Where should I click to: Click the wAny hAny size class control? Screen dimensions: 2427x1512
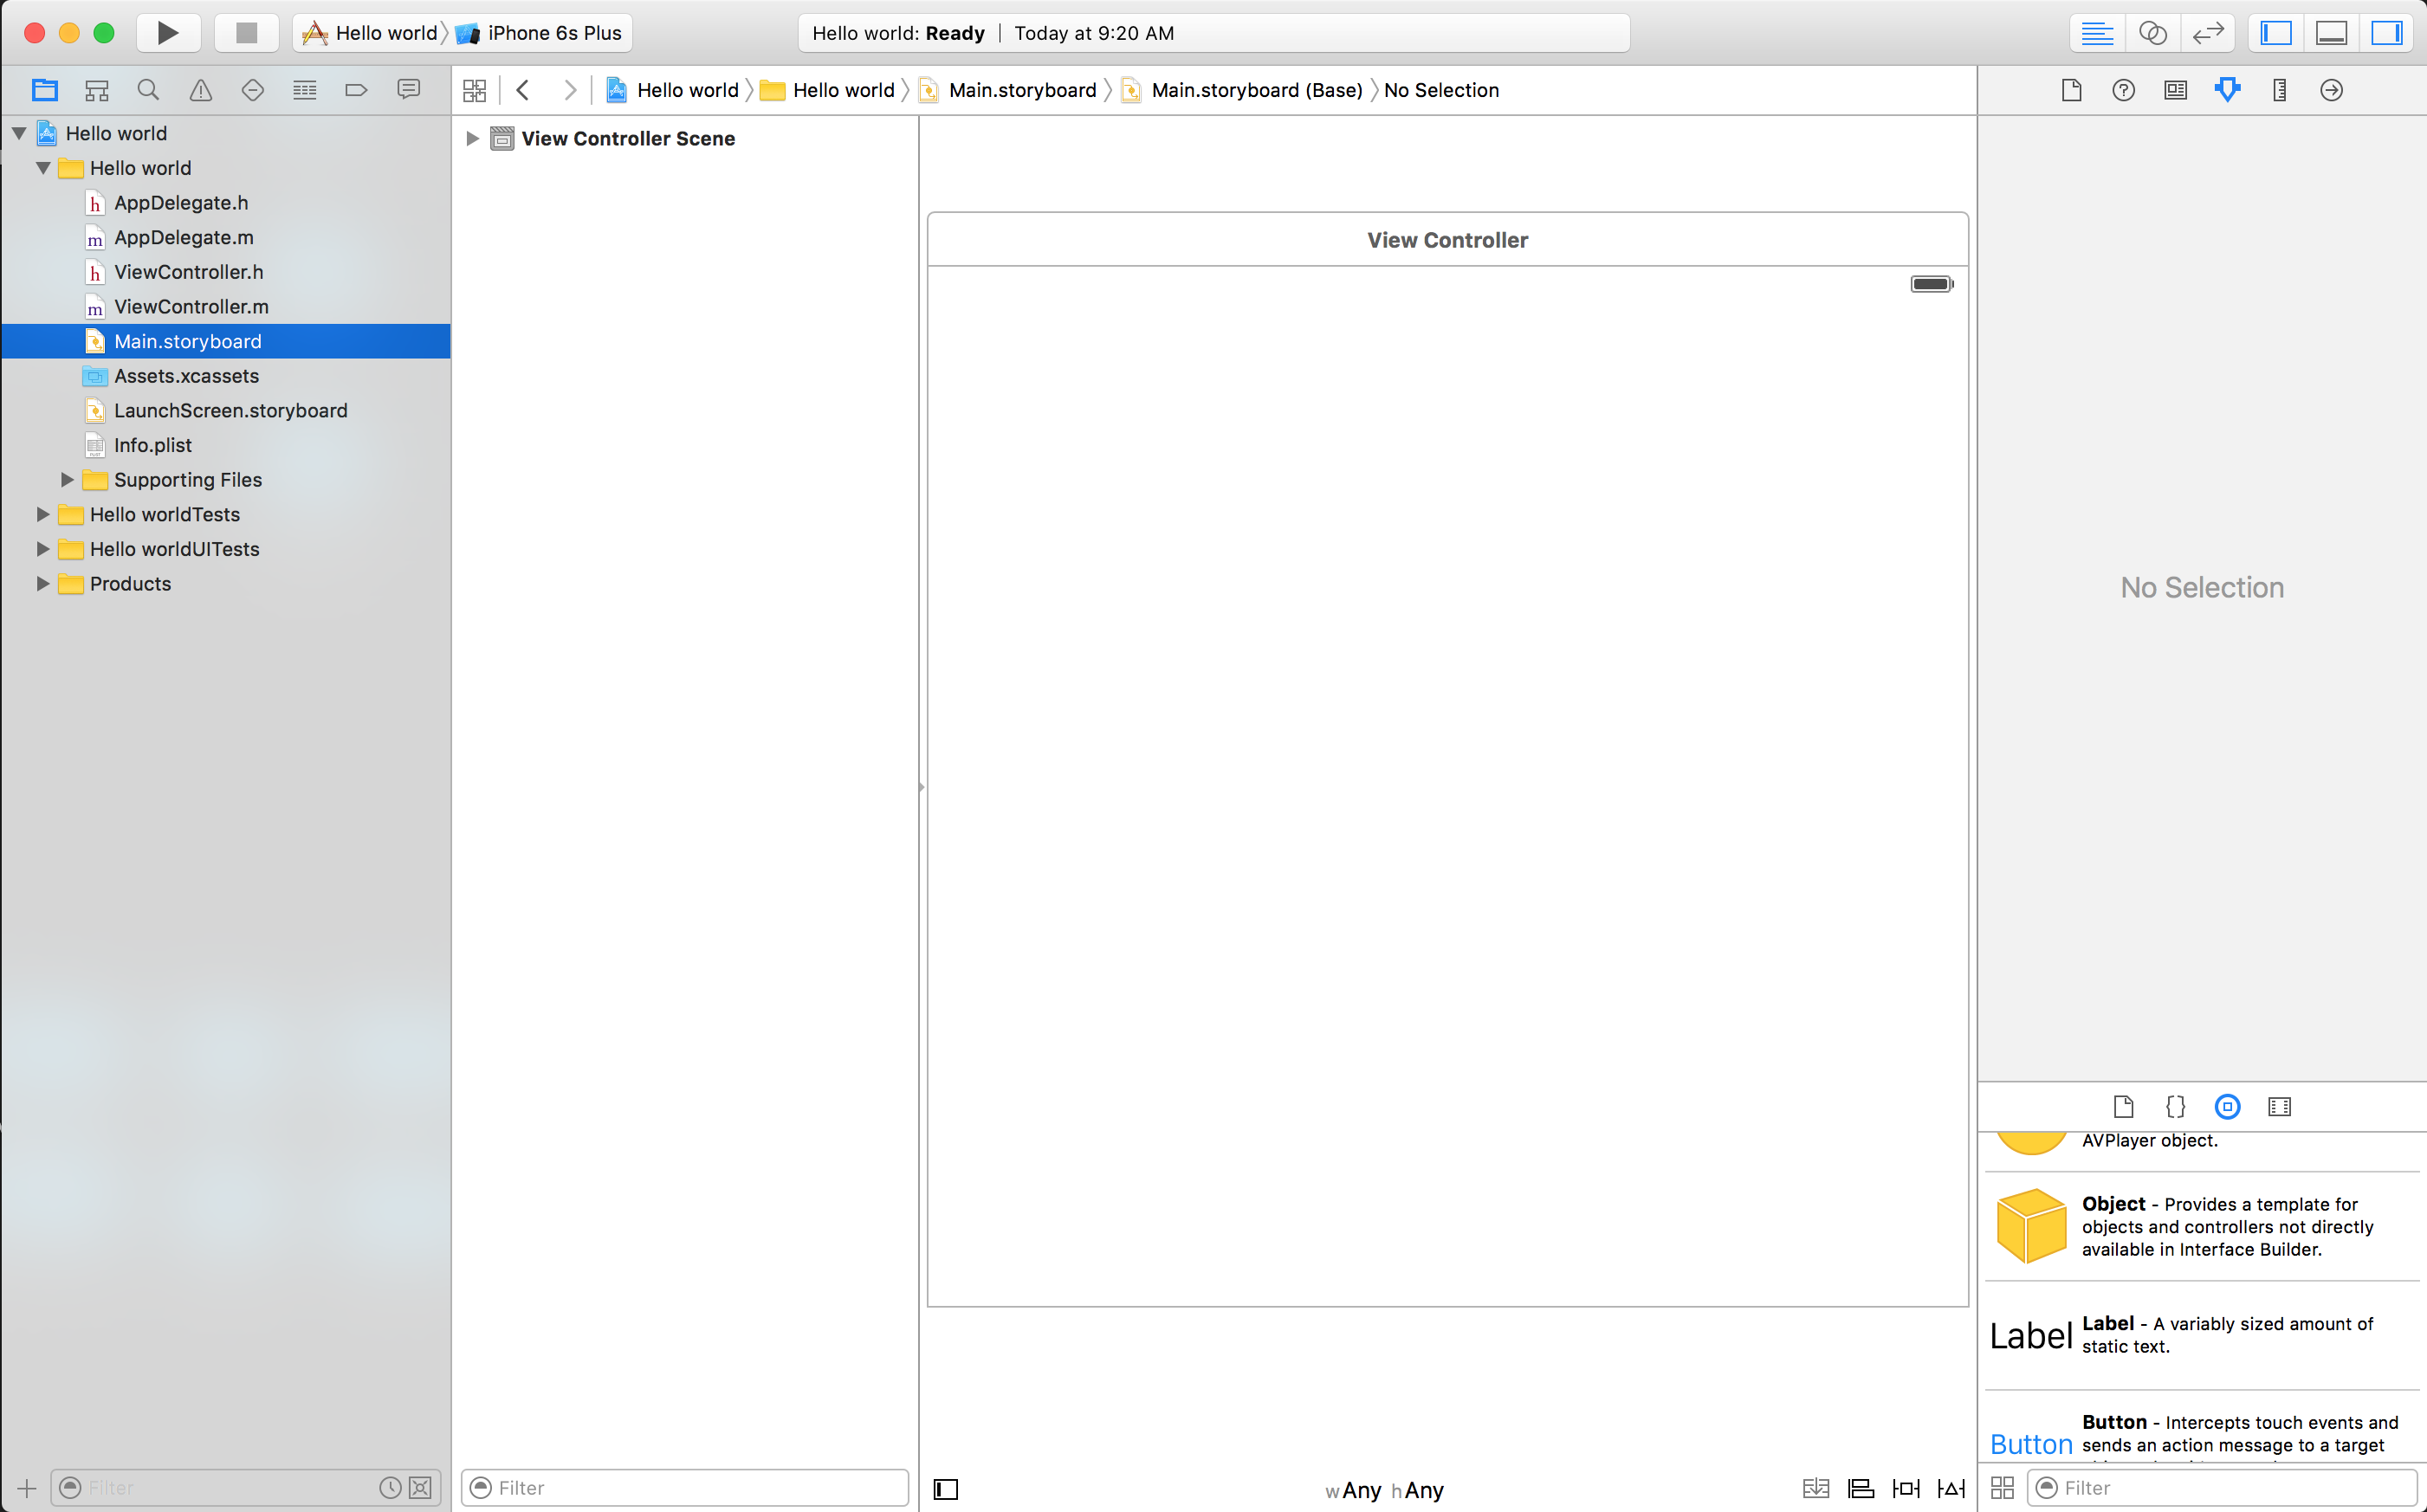(x=1384, y=1490)
